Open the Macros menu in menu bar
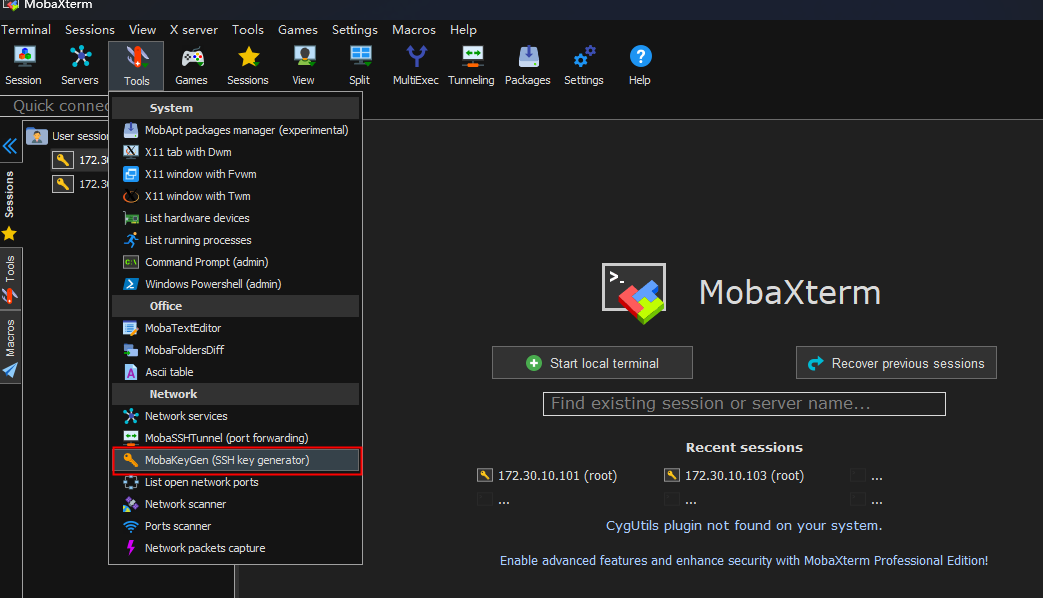This screenshot has height=598, width=1043. point(414,30)
